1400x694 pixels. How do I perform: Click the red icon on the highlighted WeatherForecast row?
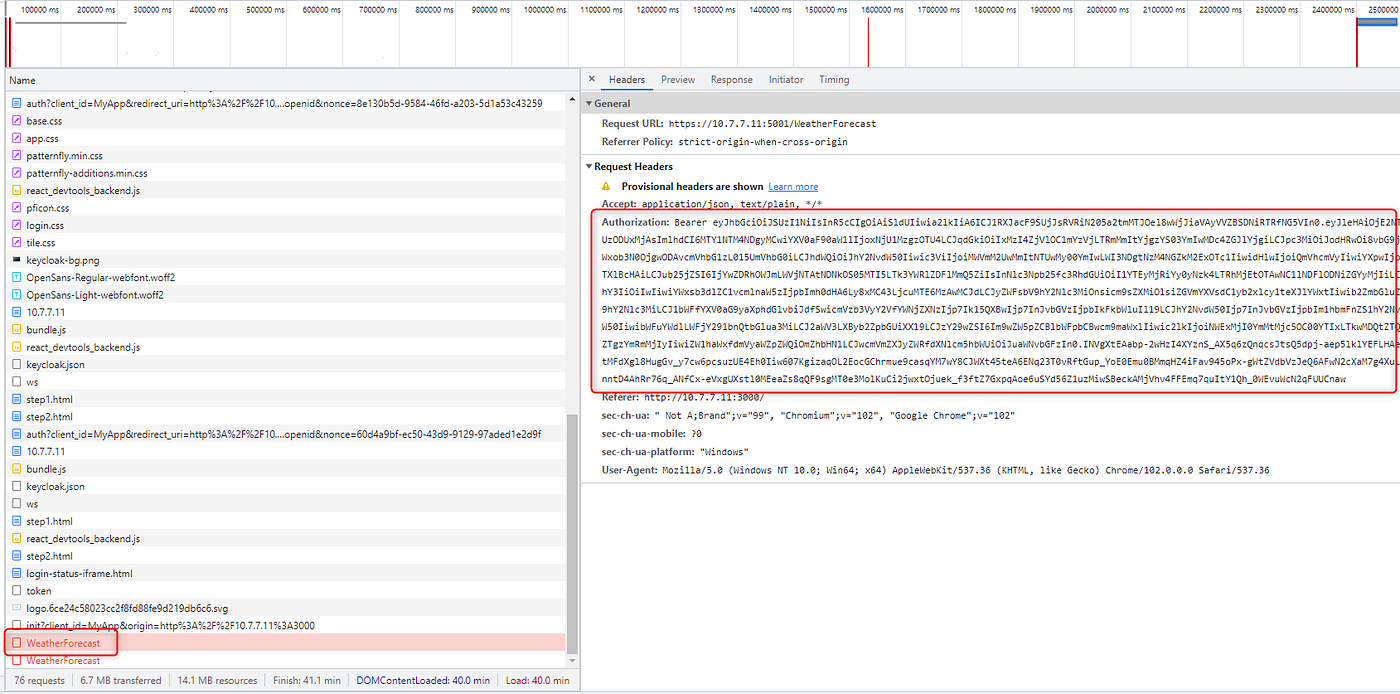point(16,643)
